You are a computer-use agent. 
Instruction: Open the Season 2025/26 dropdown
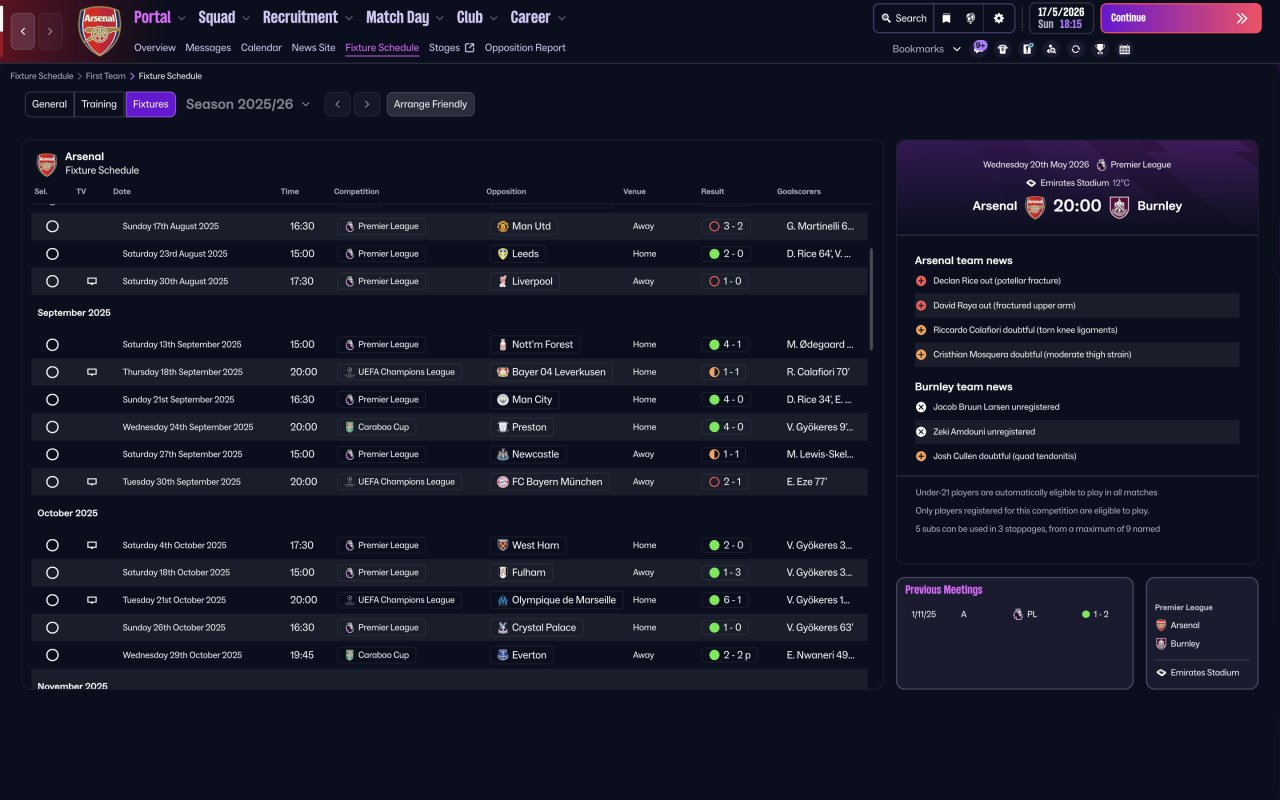[248, 104]
